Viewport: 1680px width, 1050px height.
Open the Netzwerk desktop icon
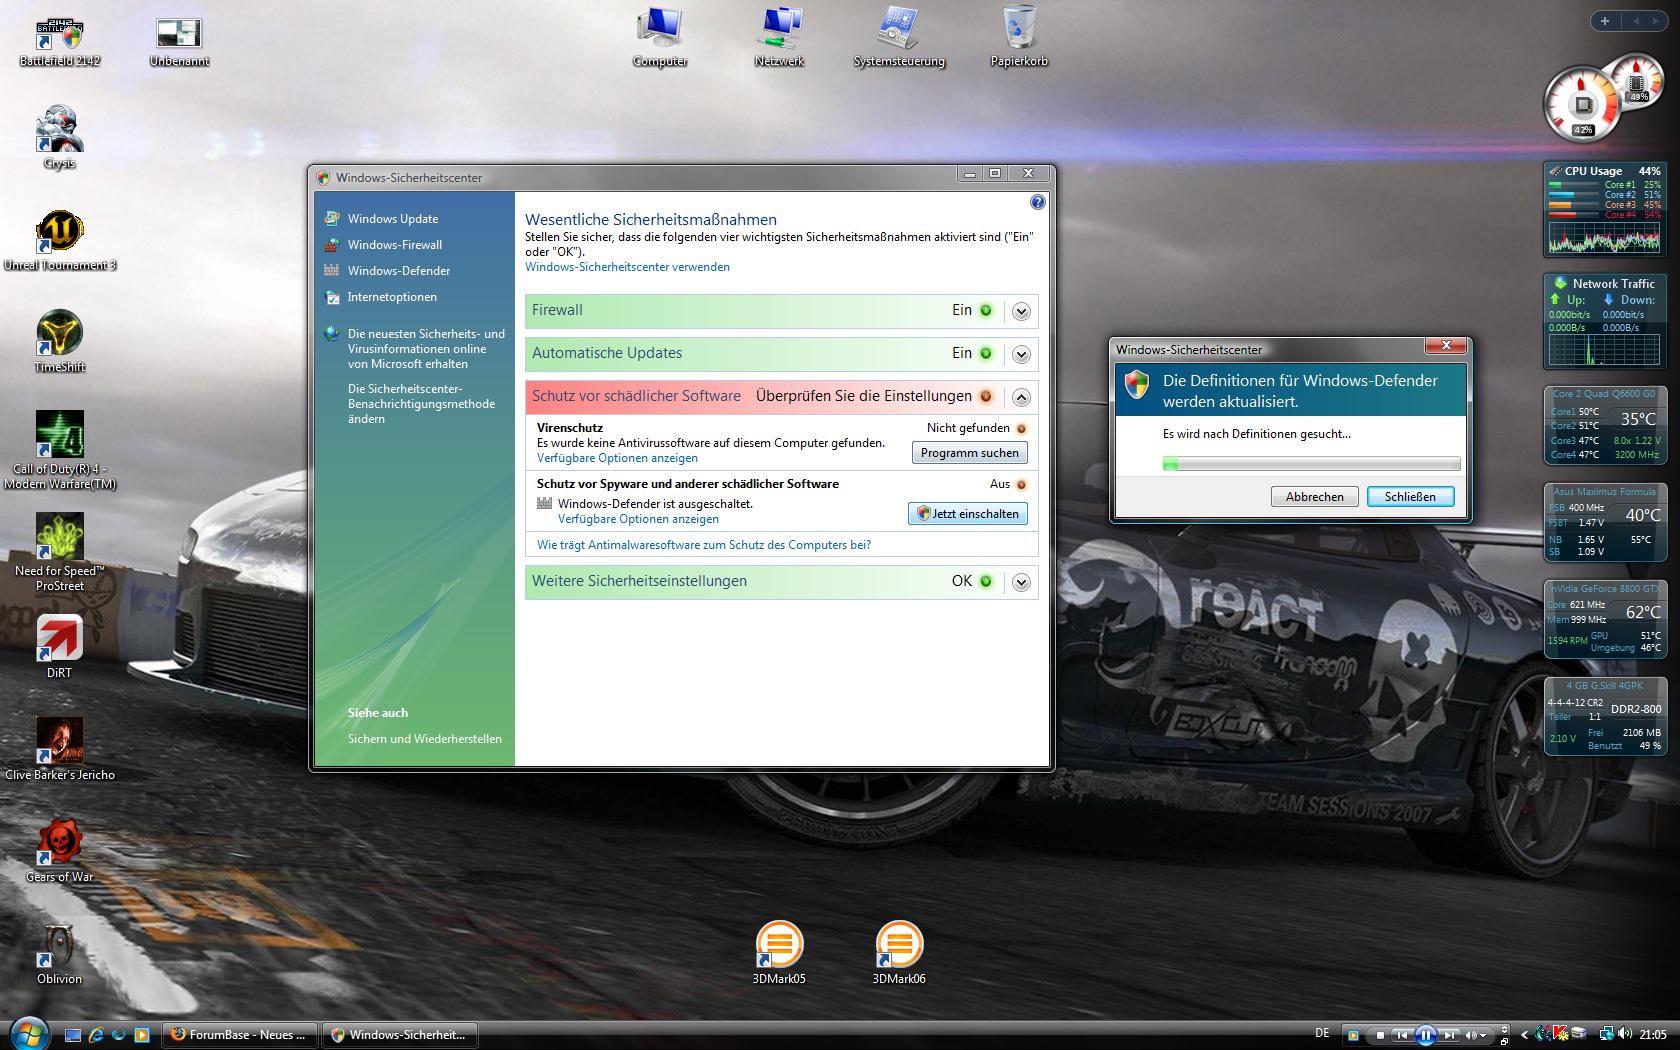click(779, 37)
